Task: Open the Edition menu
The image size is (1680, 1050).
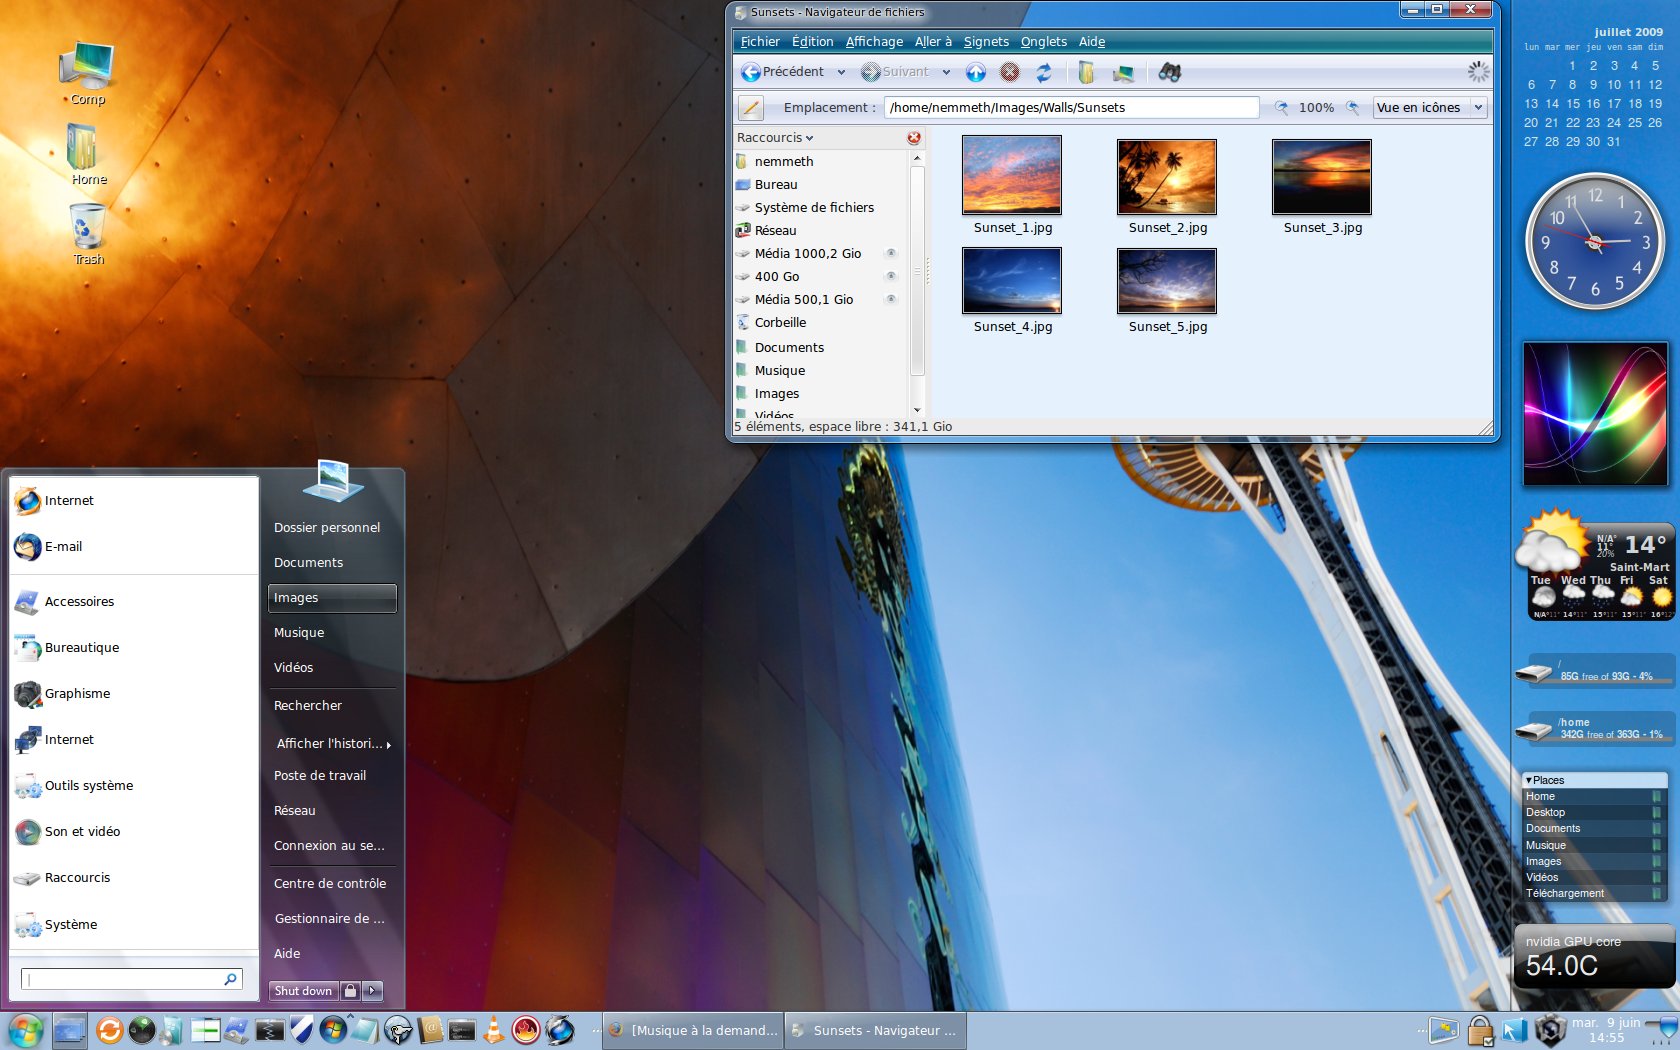Action: coord(812,41)
